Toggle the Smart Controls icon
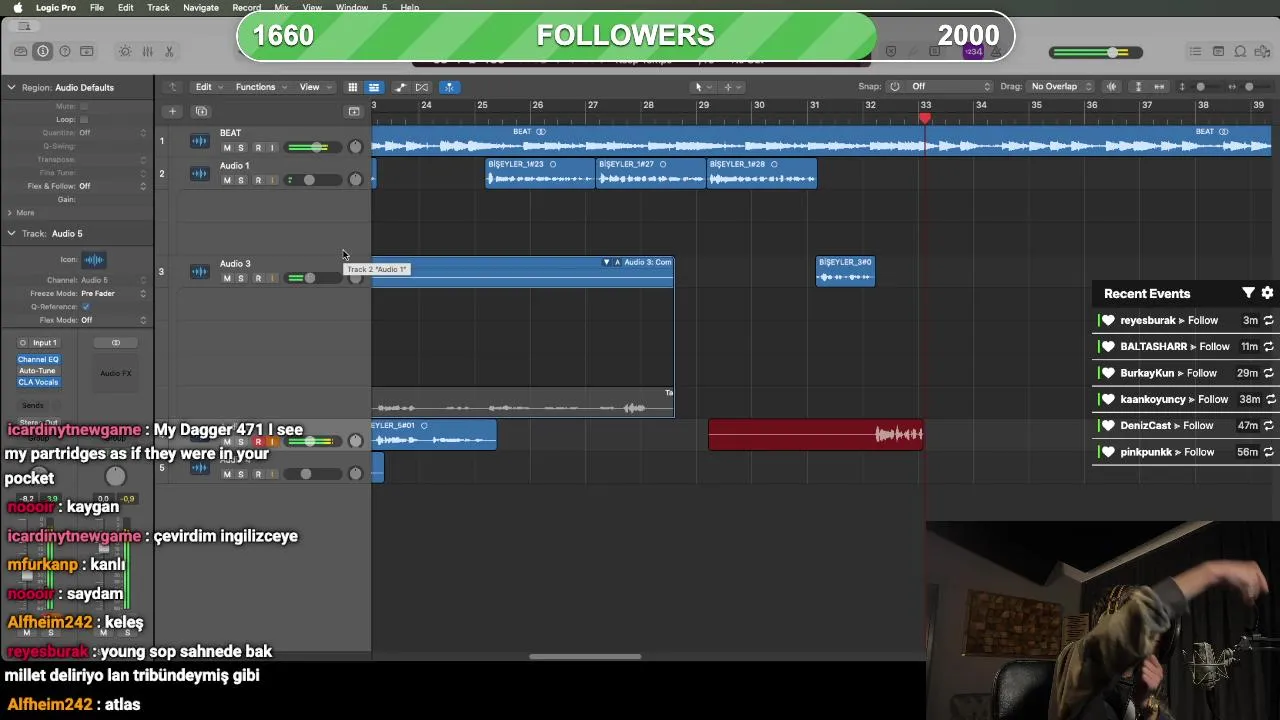The image size is (1280, 720). (125, 51)
